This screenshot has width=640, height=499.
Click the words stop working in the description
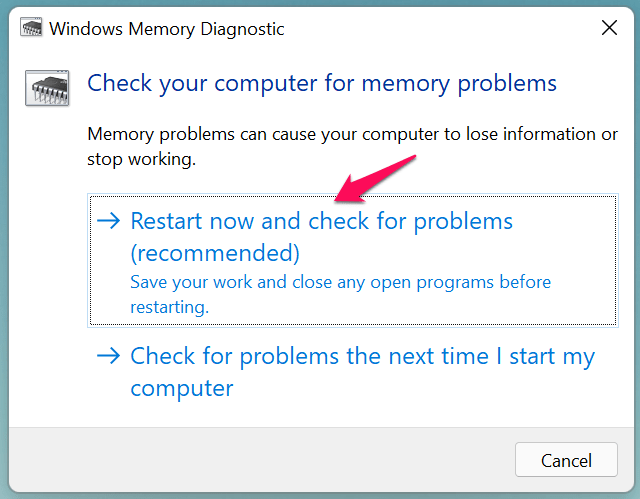tap(140, 159)
